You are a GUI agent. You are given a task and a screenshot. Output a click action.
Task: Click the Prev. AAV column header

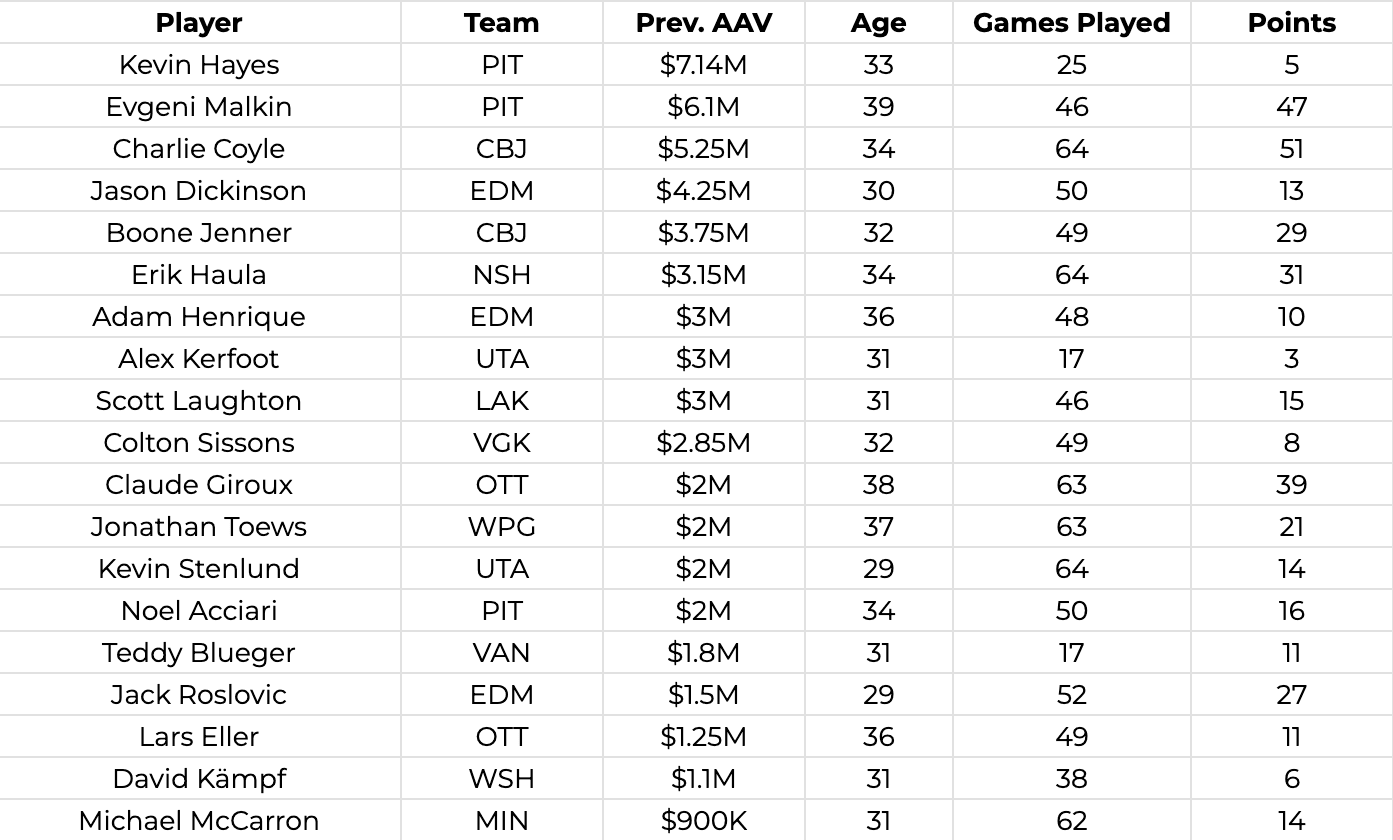point(703,23)
